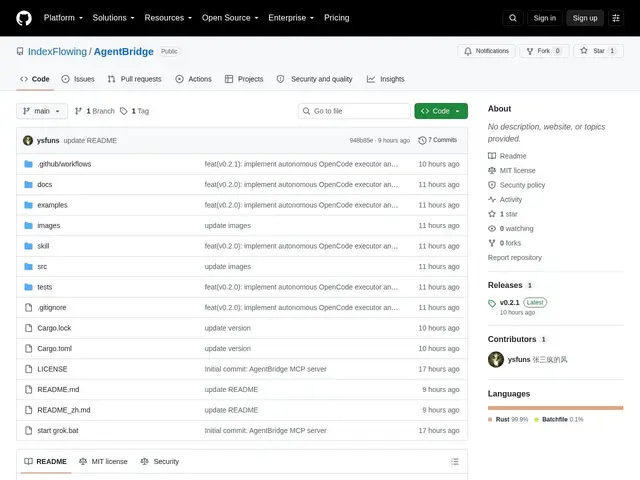This screenshot has width=640, height=480.
Task: Expand the Resources menu
Action: tap(168, 18)
